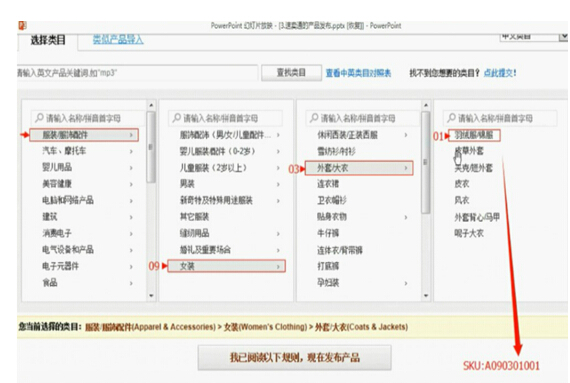570x383 pixels.
Task: Select the 连体衣/背带裤 item
Action: [340, 250]
